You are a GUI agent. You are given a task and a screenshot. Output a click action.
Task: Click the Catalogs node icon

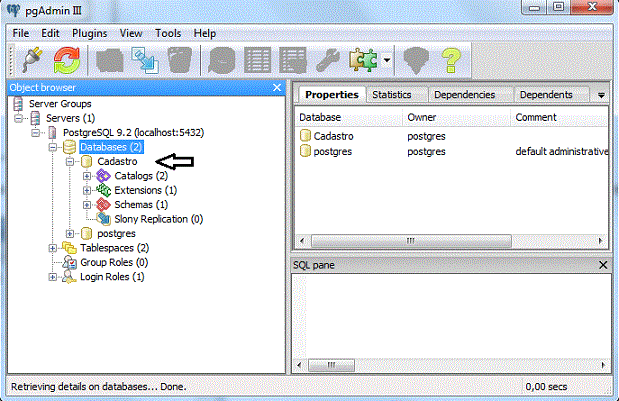coord(103,176)
